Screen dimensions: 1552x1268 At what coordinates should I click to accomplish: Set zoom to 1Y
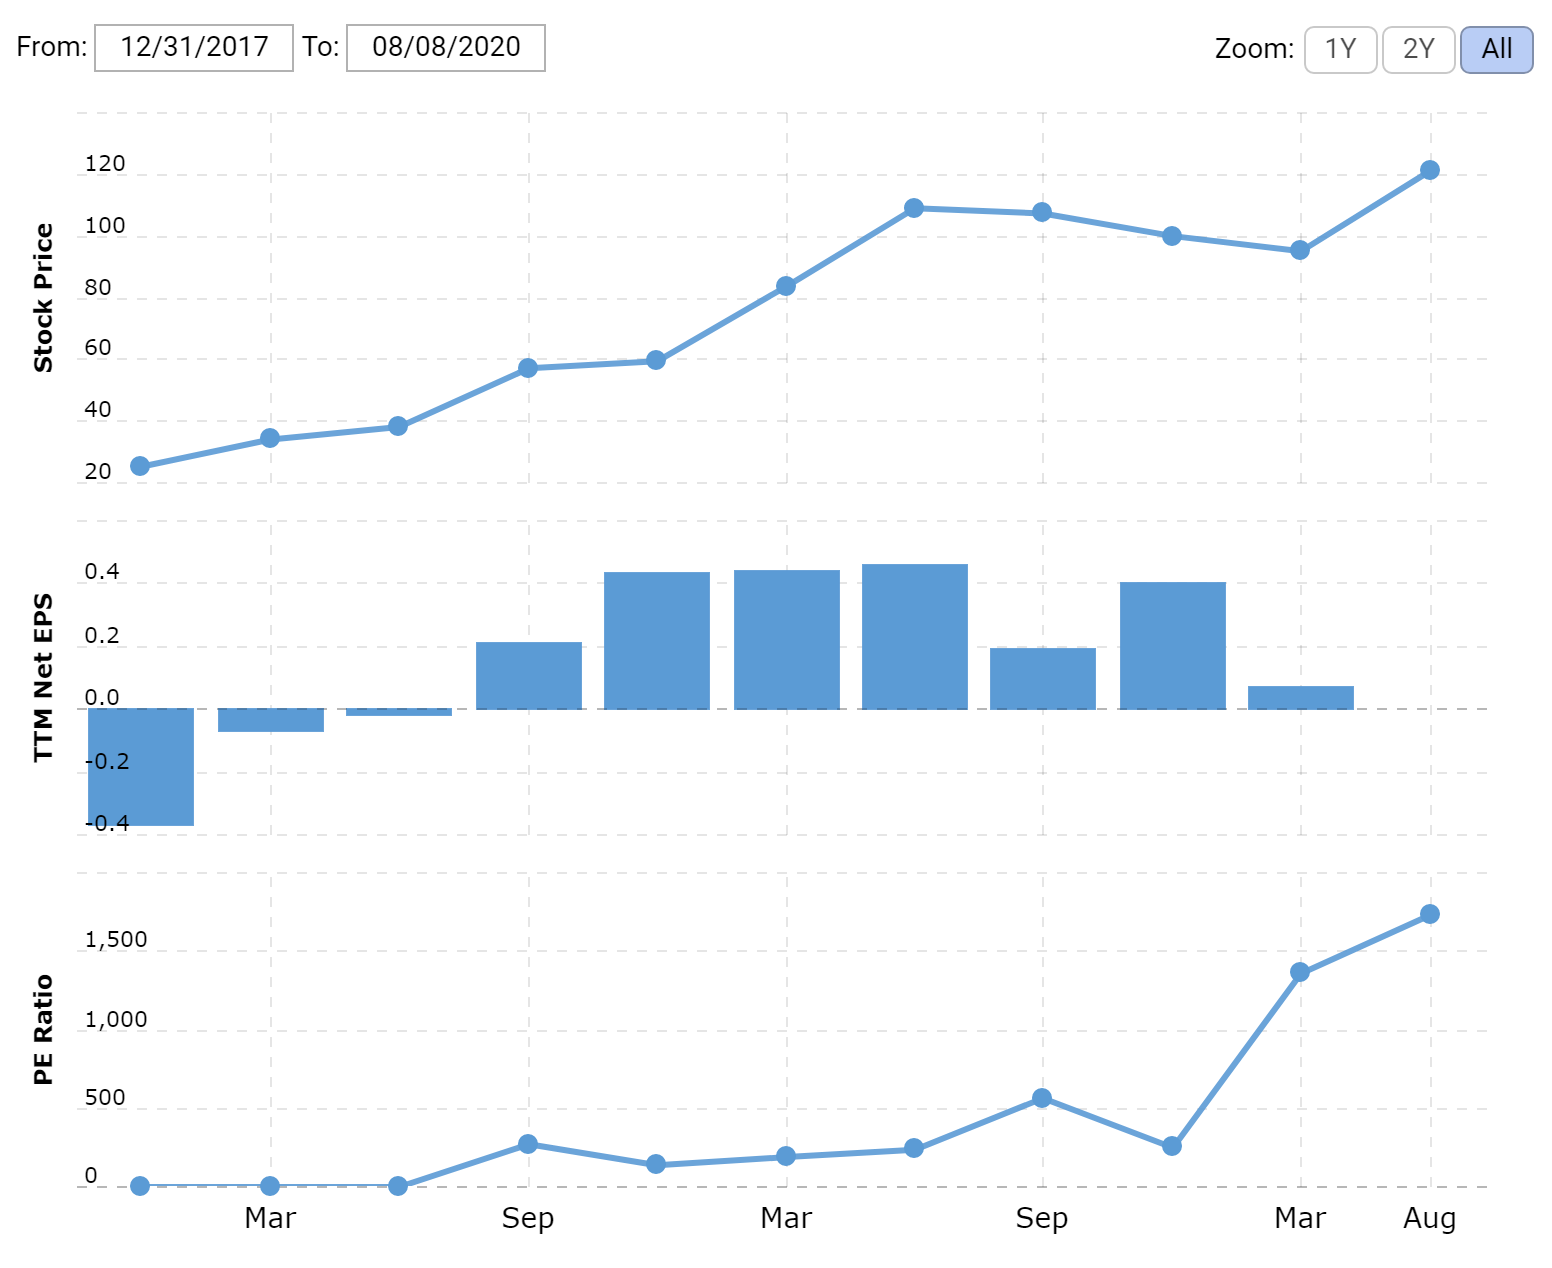pos(1340,49)
